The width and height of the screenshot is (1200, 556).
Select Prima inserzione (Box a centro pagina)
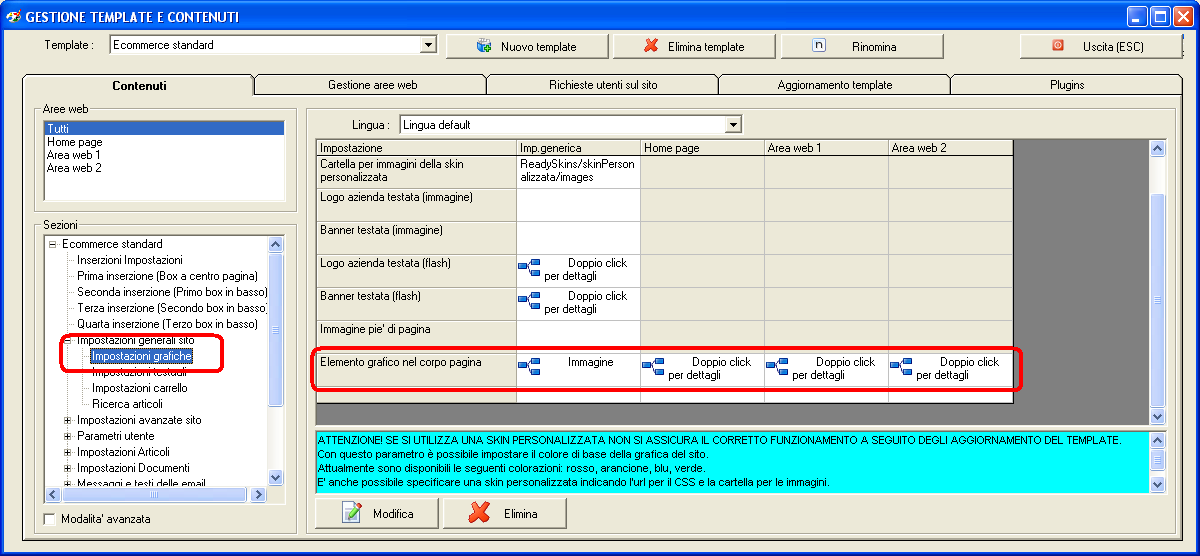tap(167, 276)
